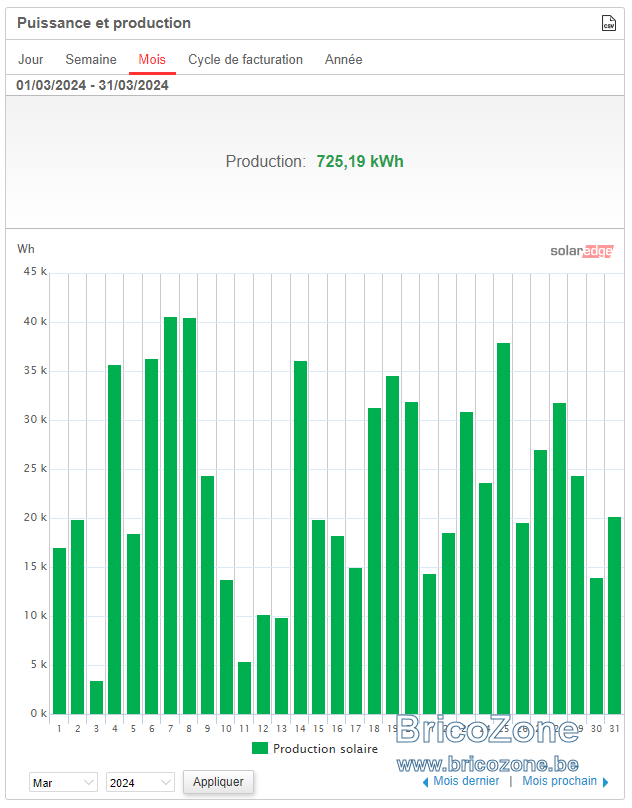Click the bar for day 31
The width and height of the screenshot is (632, 808).
tap(614, 616)
